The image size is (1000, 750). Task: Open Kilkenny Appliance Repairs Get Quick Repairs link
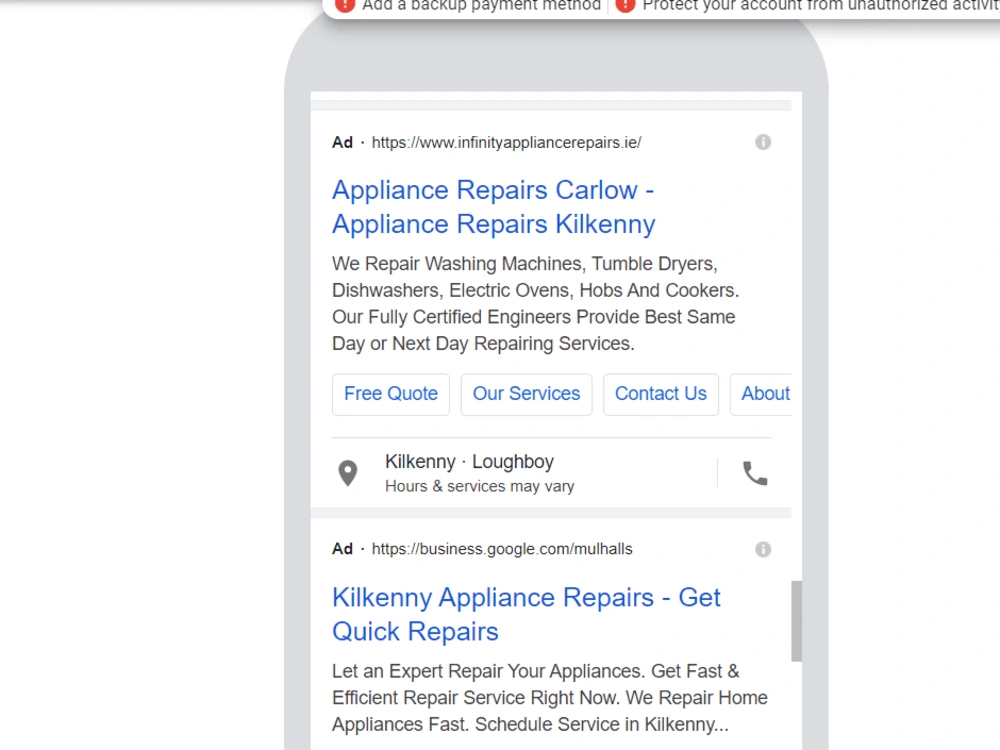[x=526, y=614]
